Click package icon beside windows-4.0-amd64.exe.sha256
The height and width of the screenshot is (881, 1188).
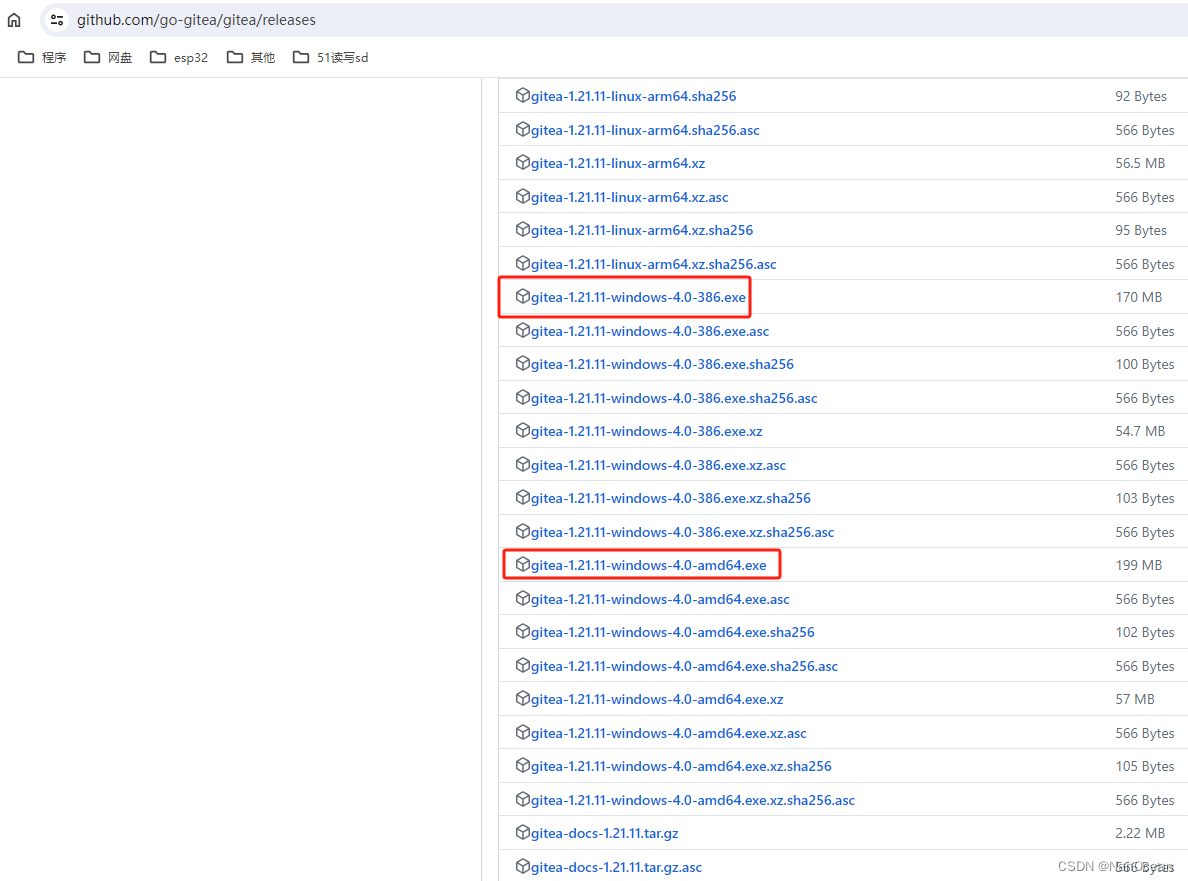click(522, 632)
